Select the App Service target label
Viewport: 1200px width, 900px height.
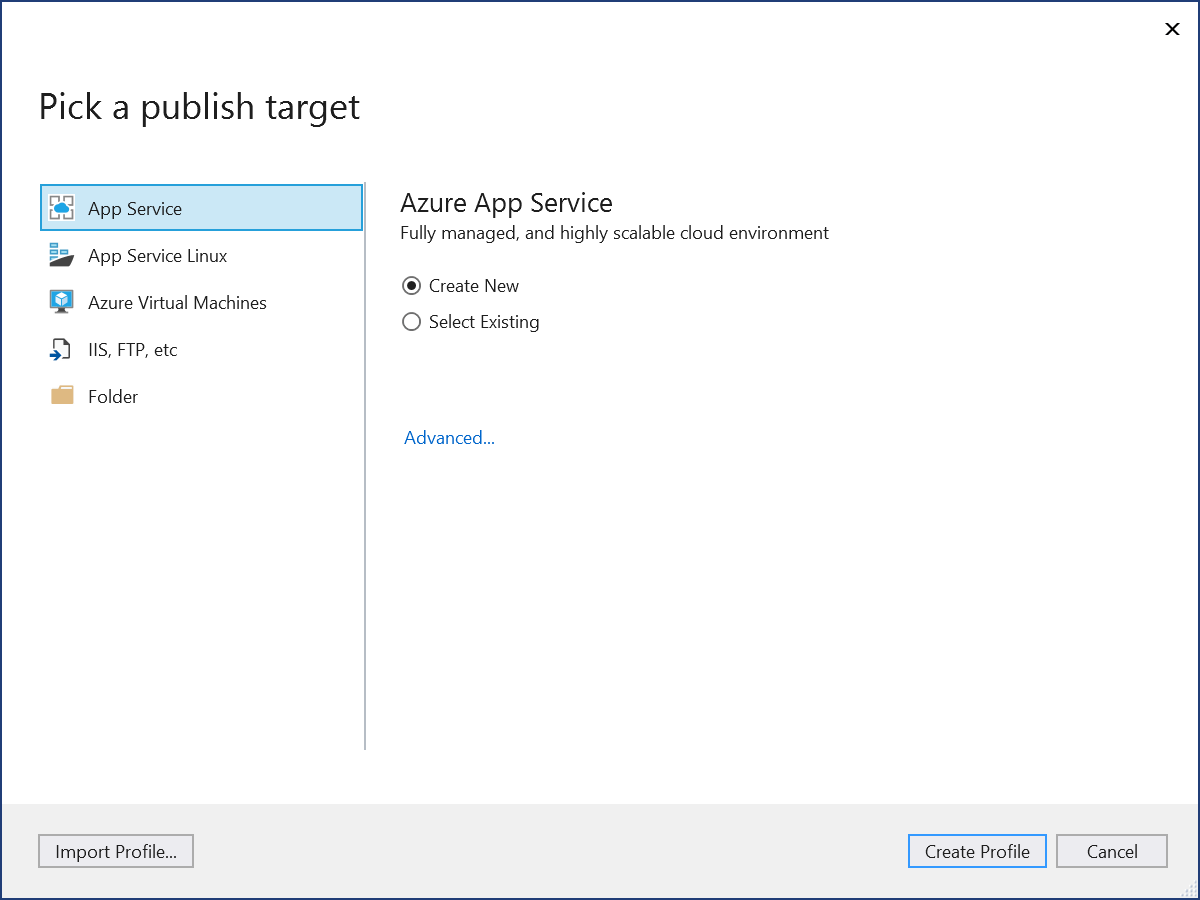pyautogui.click(x=135, y=209)
